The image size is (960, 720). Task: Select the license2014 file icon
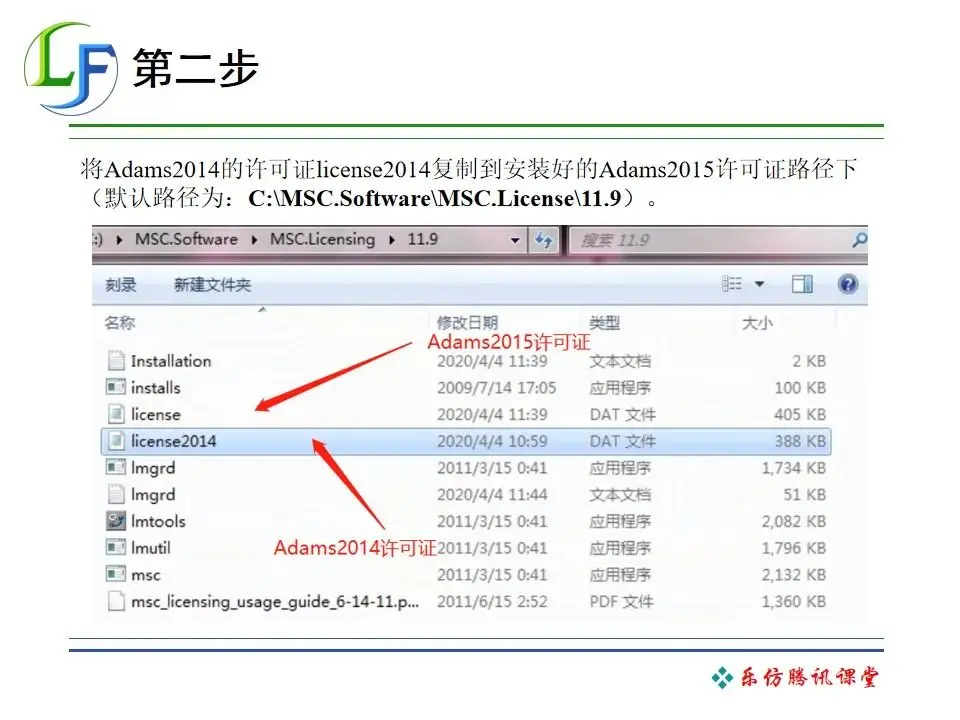[x=116, y=441]
